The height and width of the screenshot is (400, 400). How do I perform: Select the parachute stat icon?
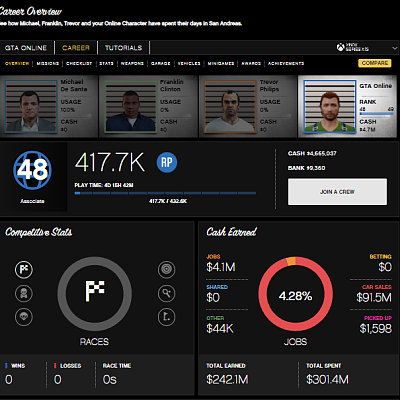pyautogui.click(x=24, y=317)
